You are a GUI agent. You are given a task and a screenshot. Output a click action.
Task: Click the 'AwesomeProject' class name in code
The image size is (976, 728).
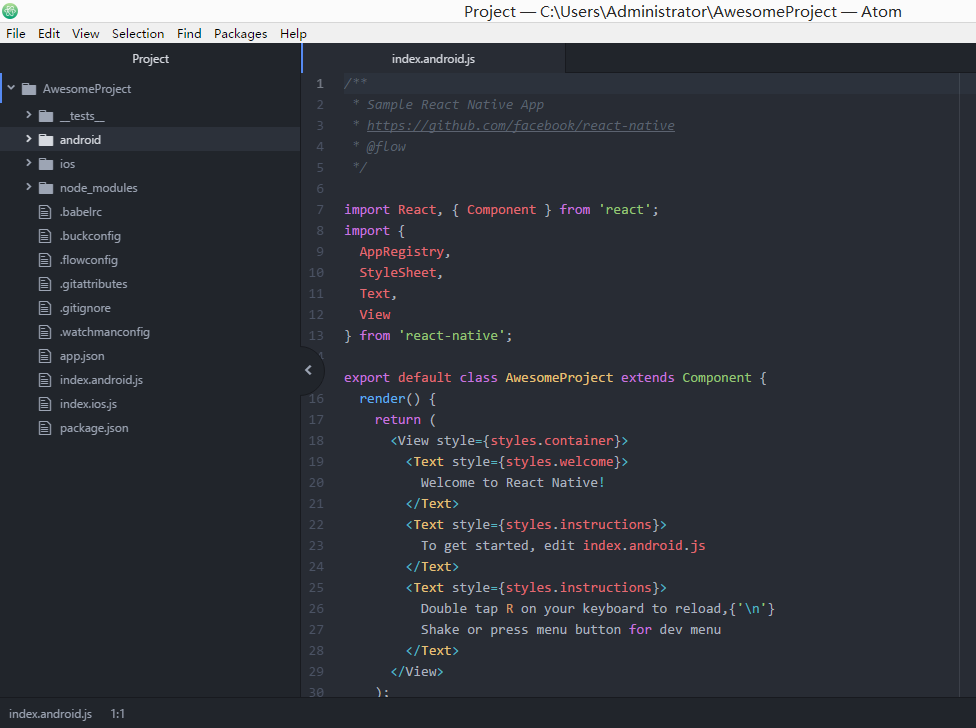pyautogui.click(x=559, y=378)
